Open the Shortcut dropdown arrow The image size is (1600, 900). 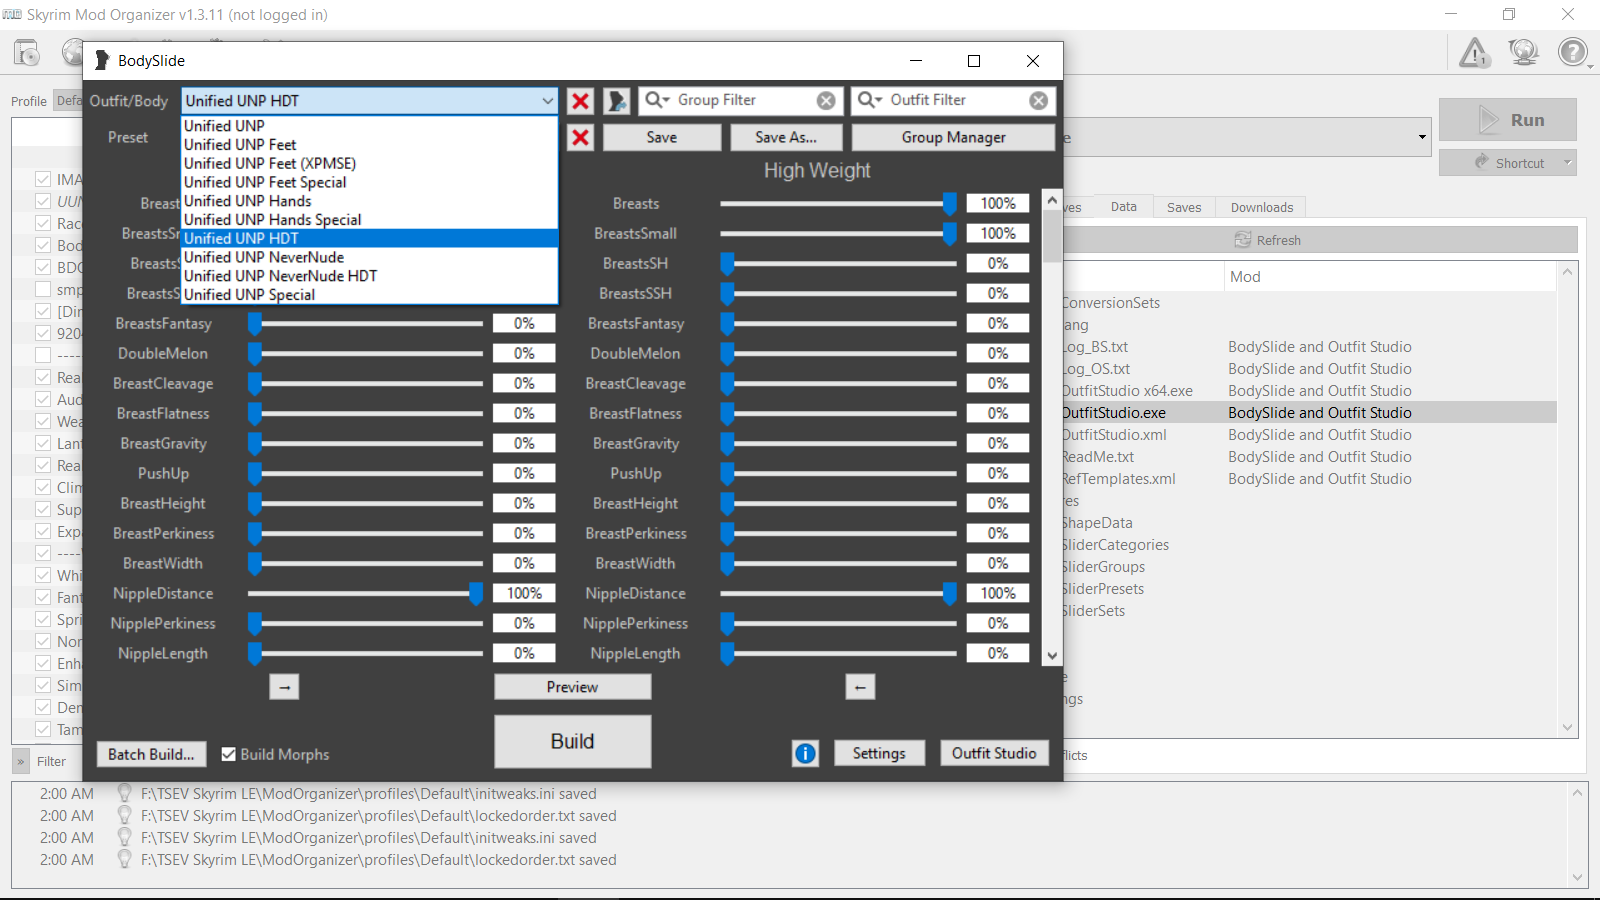pos(1567,163)
